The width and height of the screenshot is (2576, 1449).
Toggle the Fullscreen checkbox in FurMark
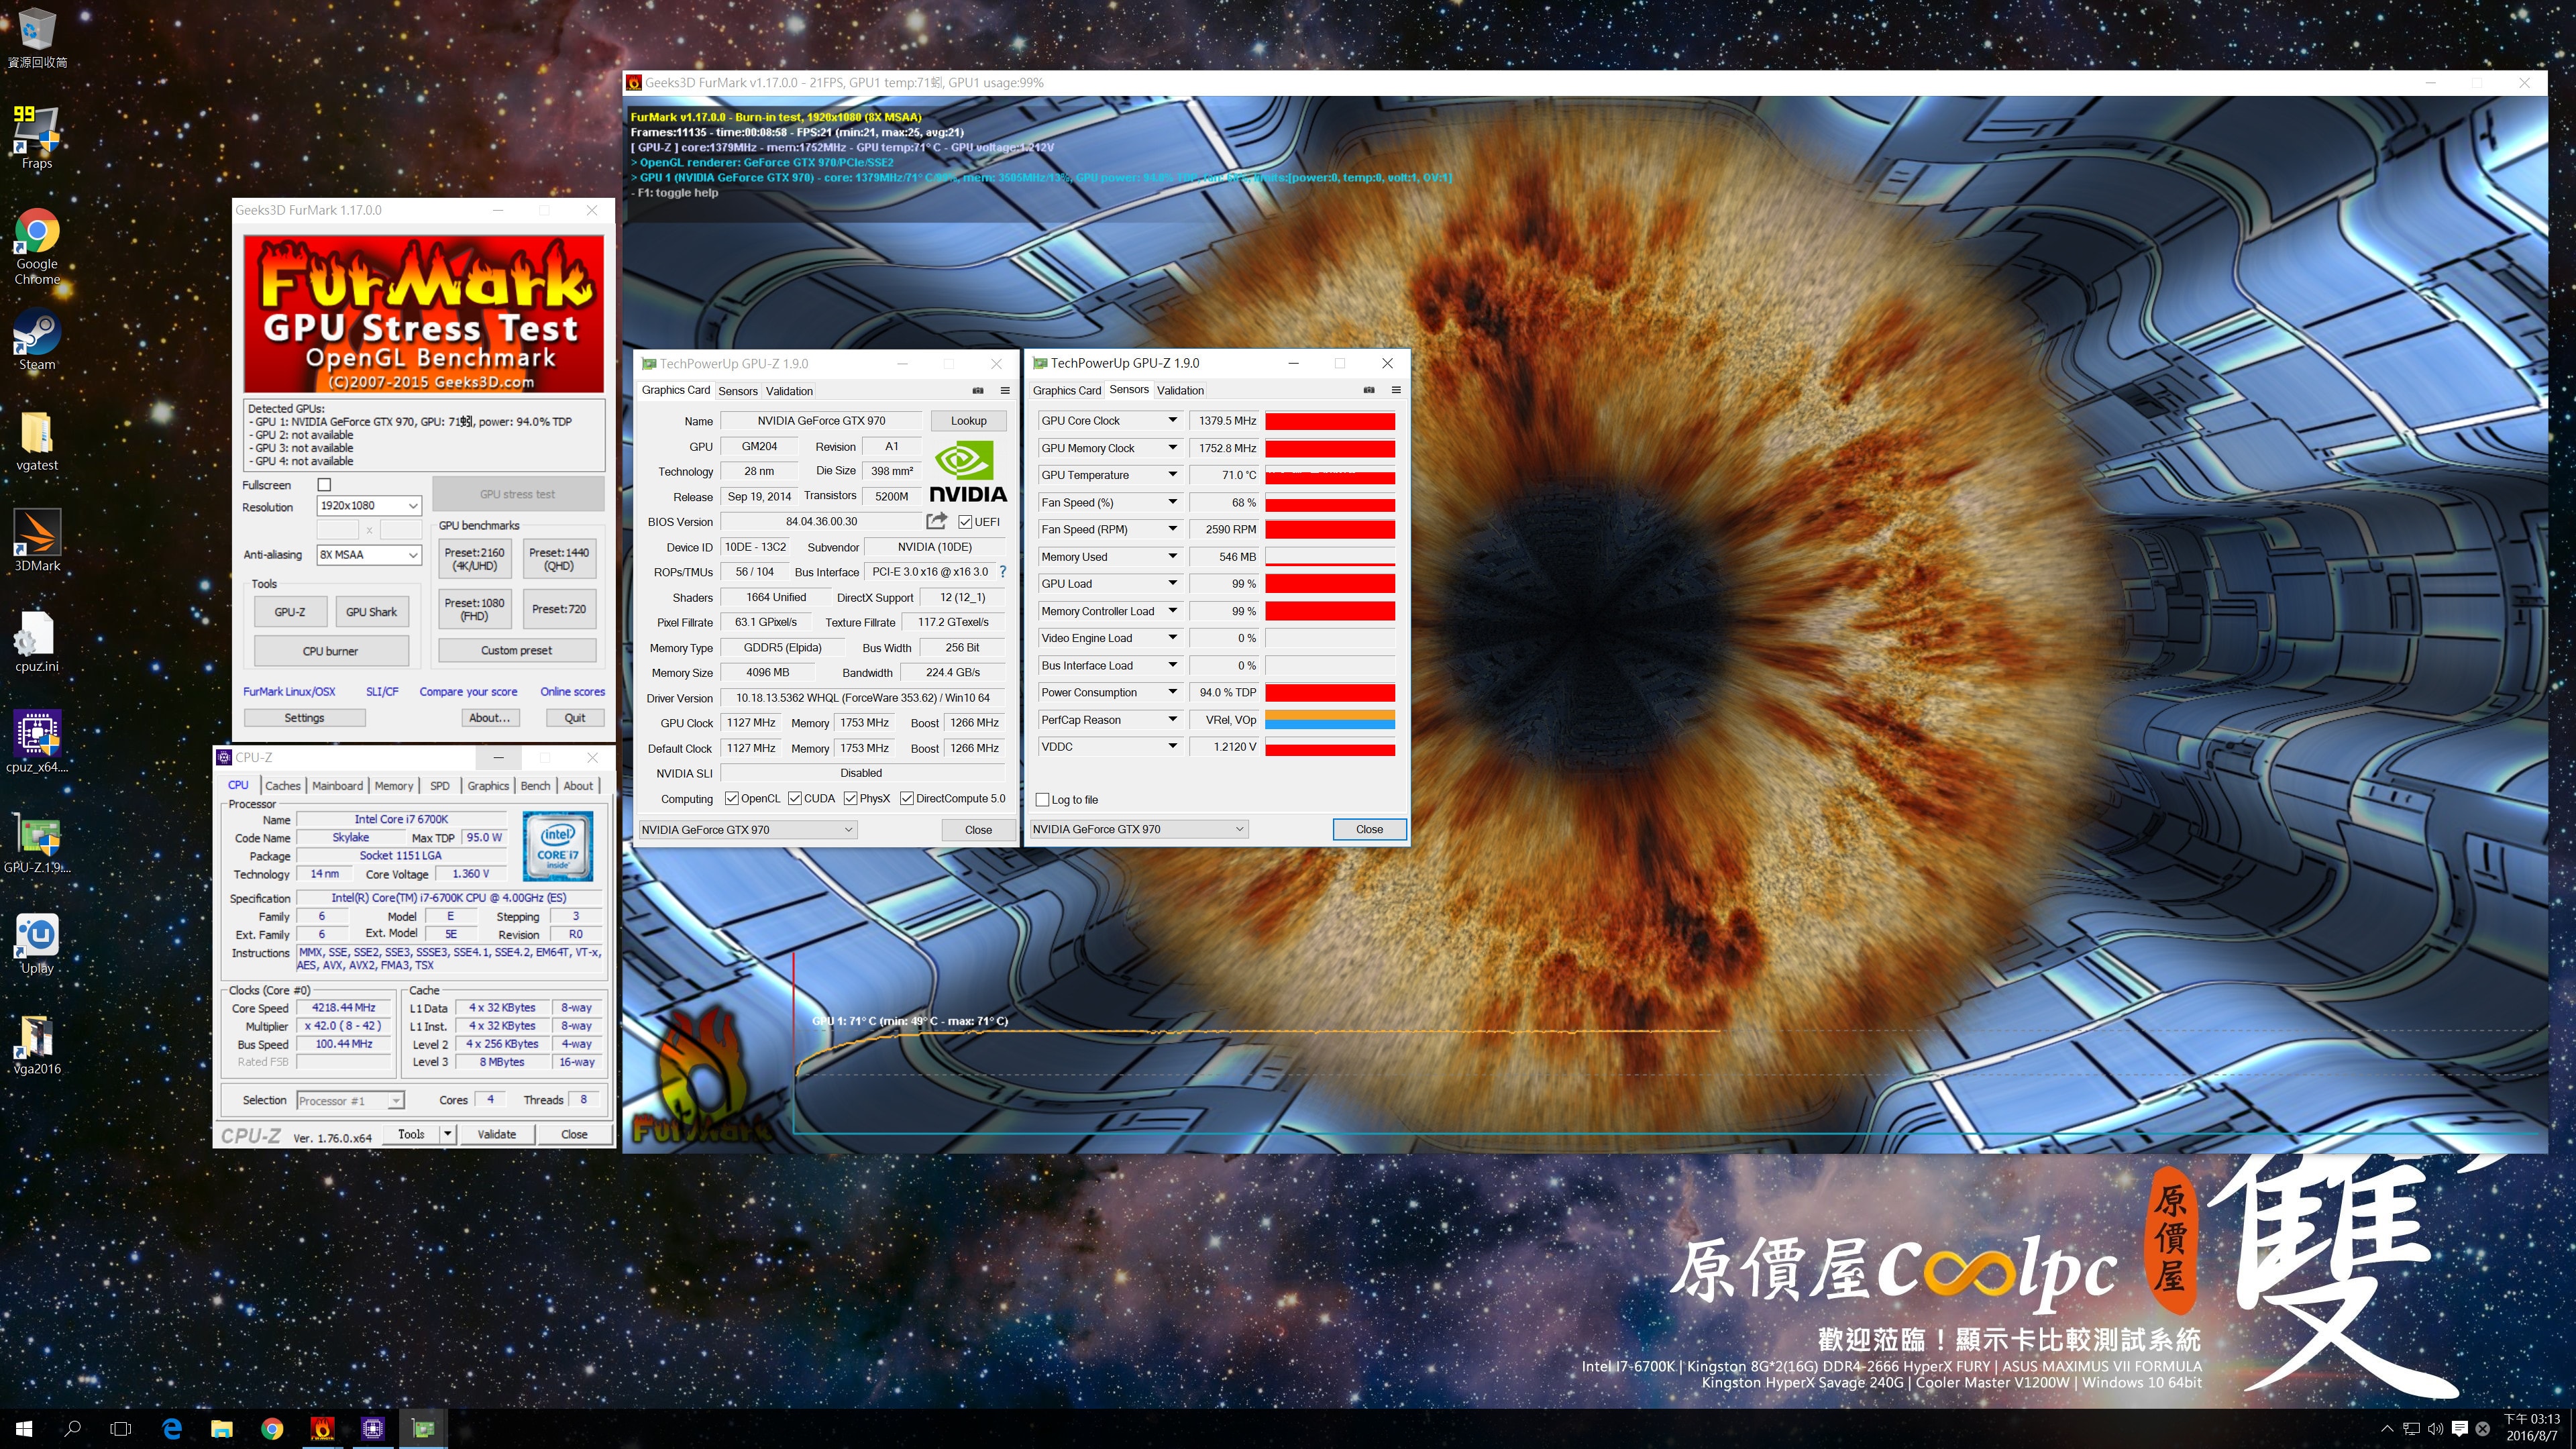pos(324,485)
